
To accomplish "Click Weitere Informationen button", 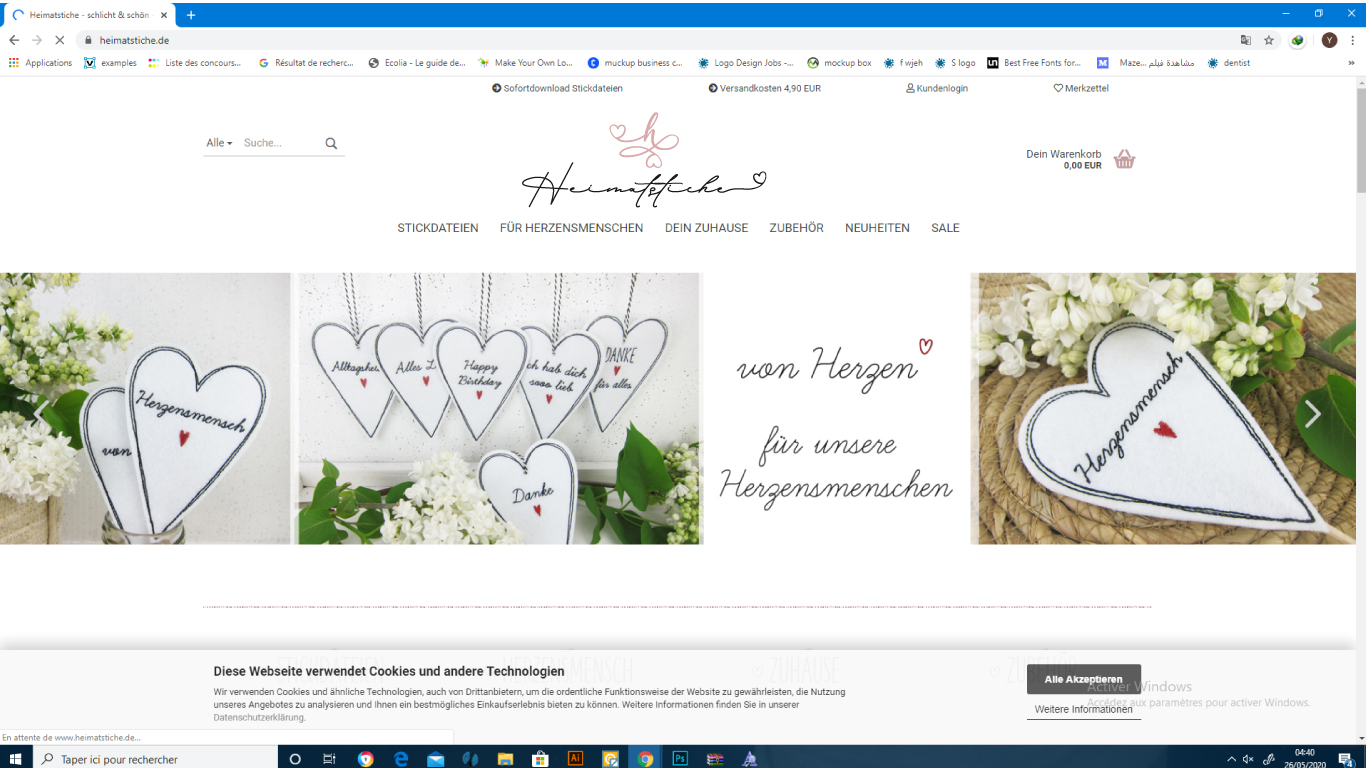I will 1084,709.
